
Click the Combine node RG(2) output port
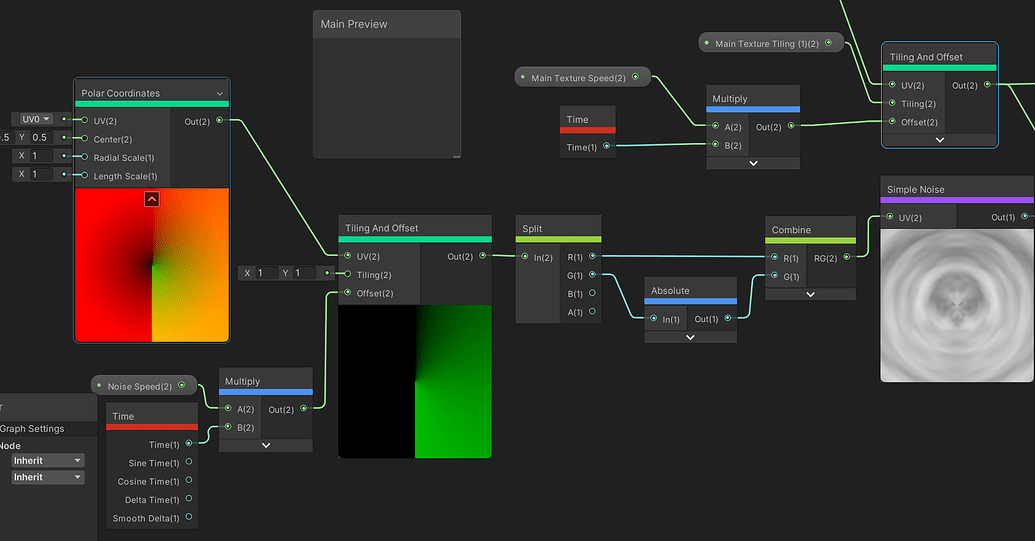[847, 257]
